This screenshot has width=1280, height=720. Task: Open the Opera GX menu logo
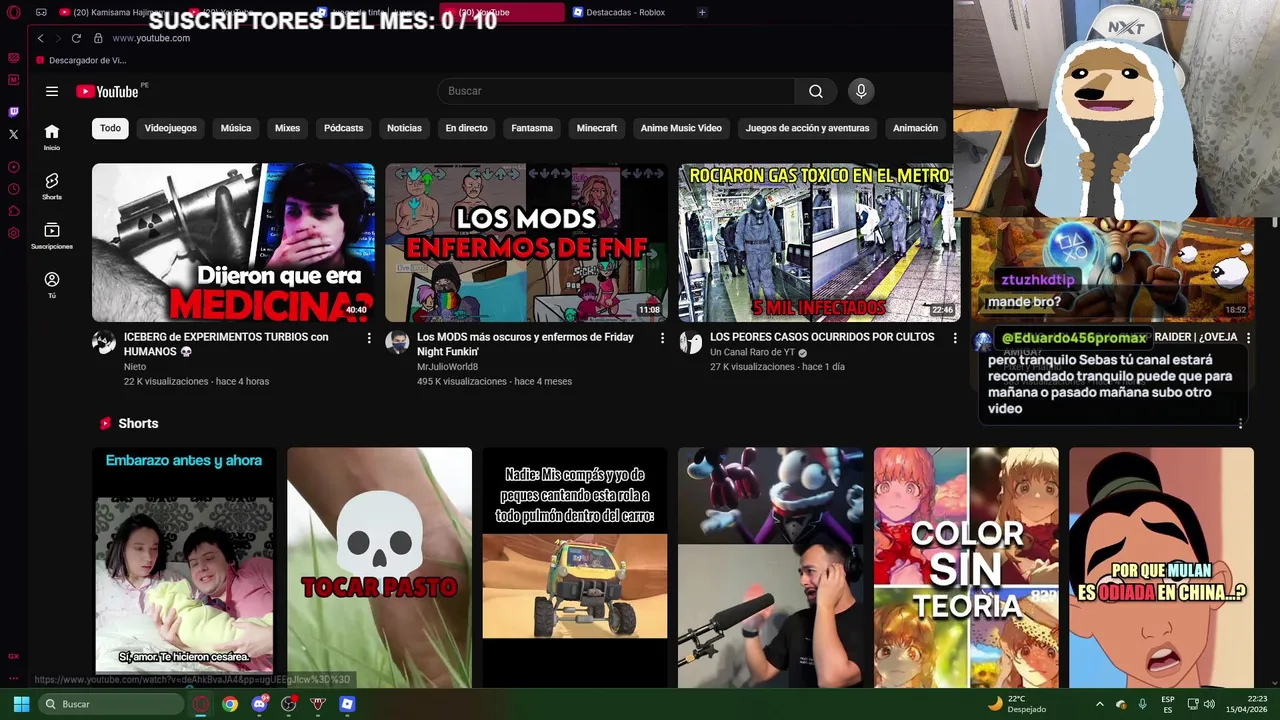click(14, 12)
